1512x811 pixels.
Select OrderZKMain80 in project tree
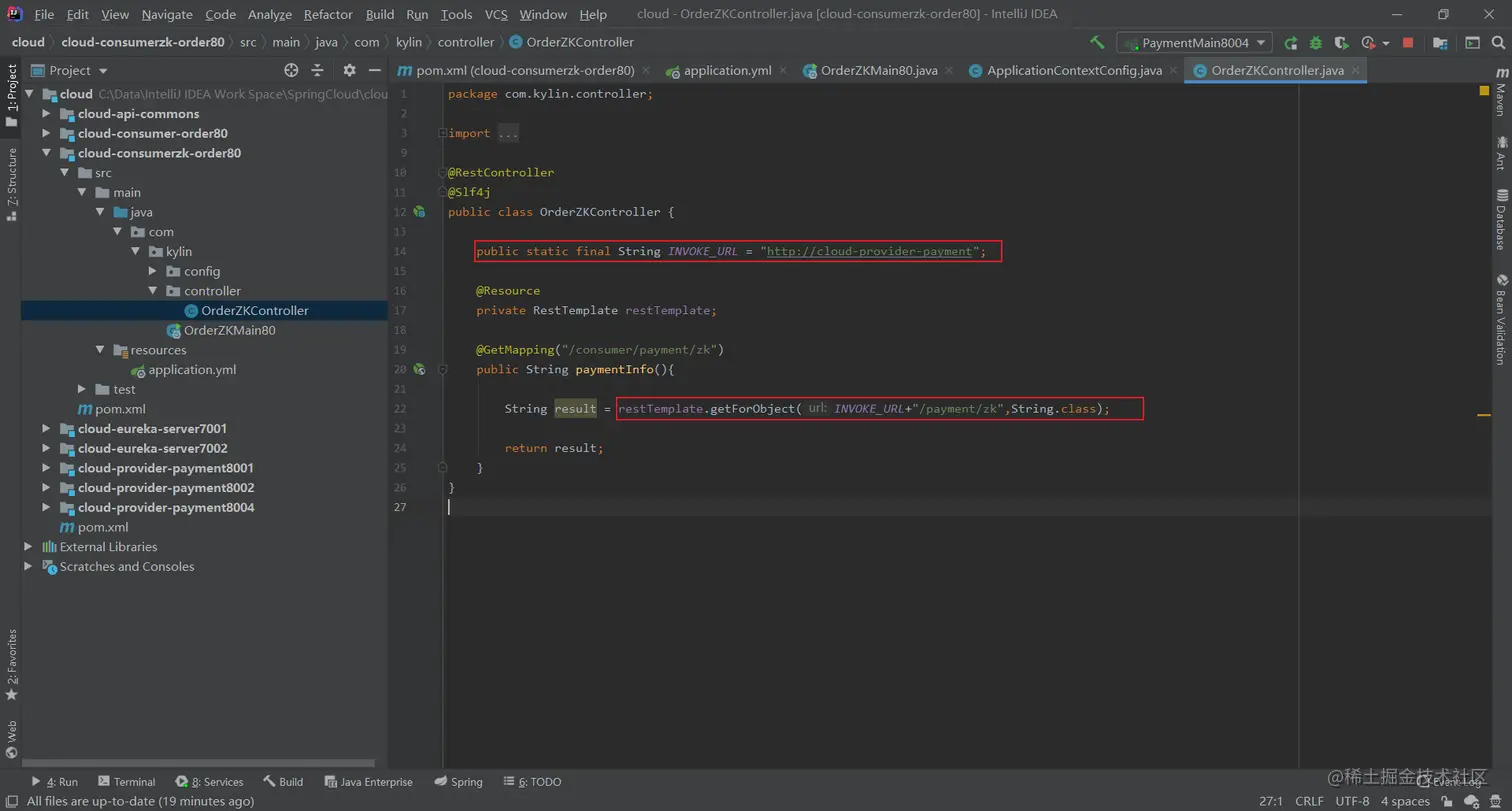[229, 330]
